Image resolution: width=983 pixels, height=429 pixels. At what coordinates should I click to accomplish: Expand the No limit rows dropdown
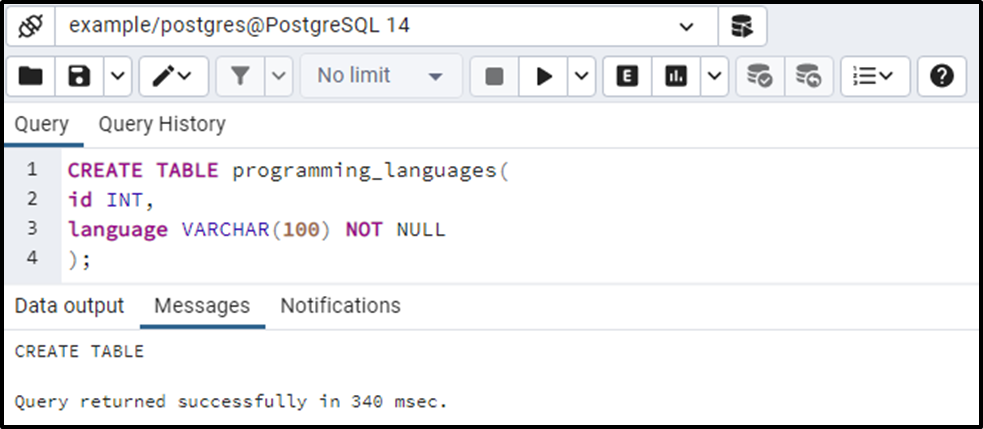[381, 77]
